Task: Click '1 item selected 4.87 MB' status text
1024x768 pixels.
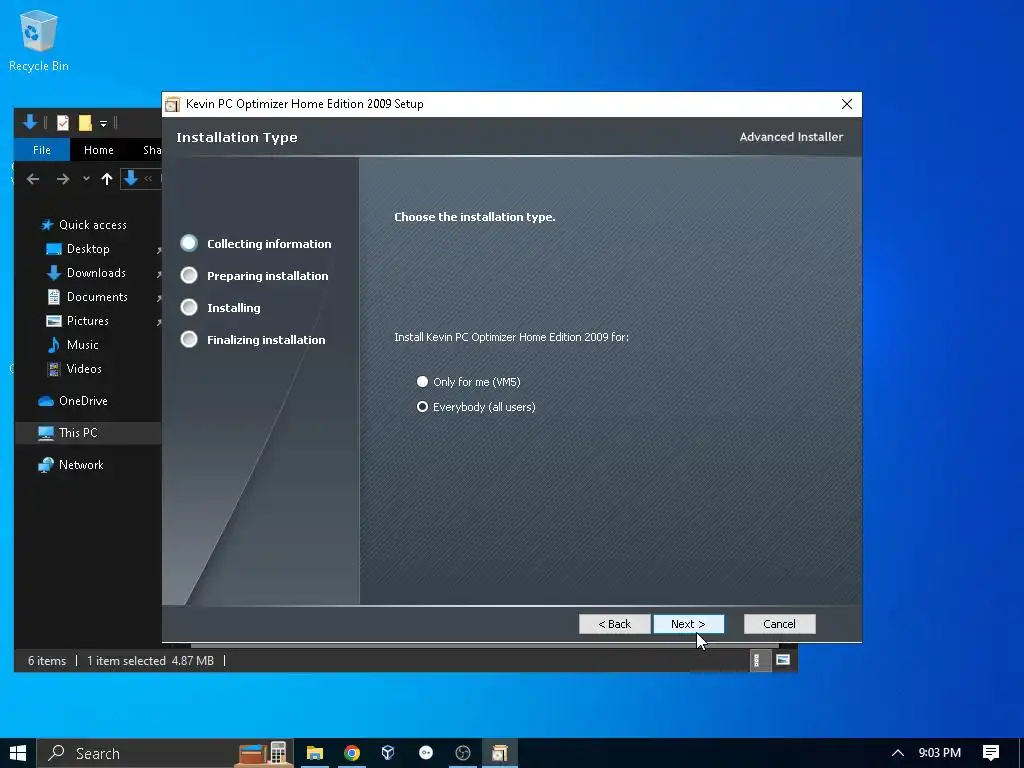Action: tap(150, 661)
